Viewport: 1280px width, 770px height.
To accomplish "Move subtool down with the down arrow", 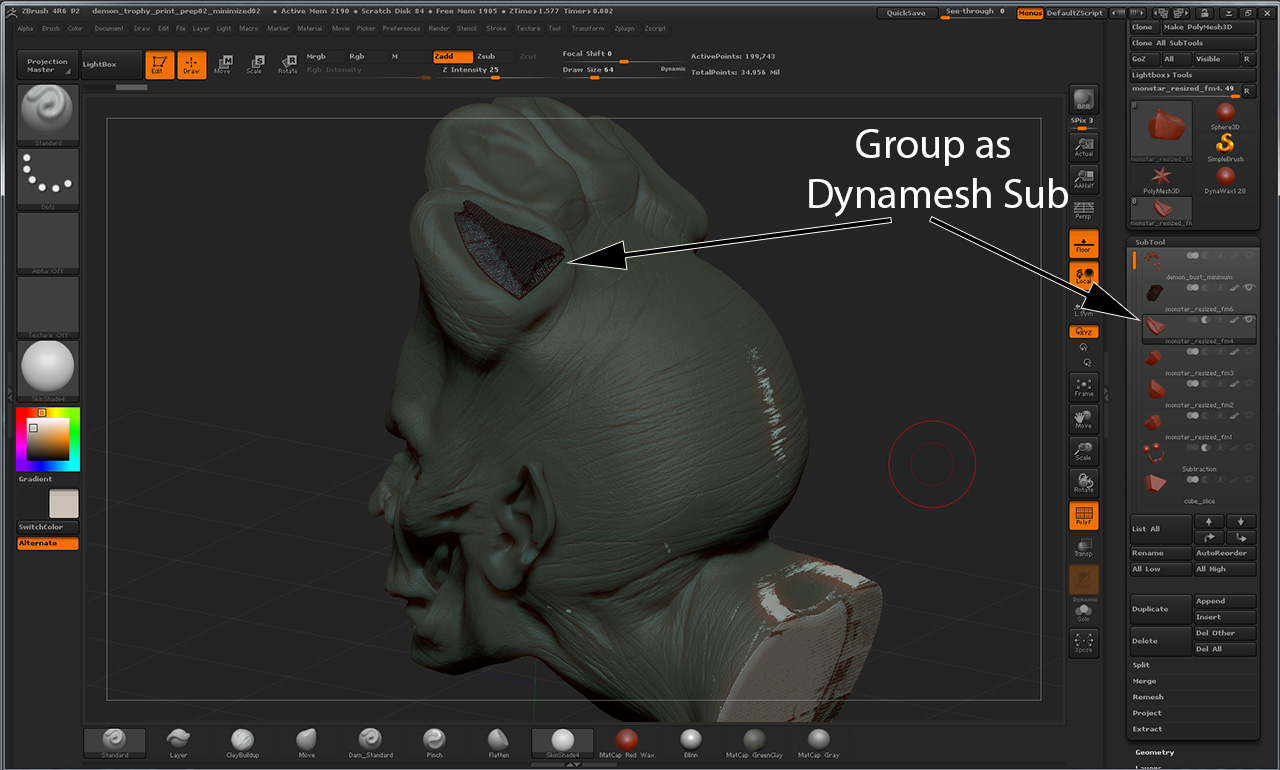I will pyautogui.click(x=1241, y=521).
